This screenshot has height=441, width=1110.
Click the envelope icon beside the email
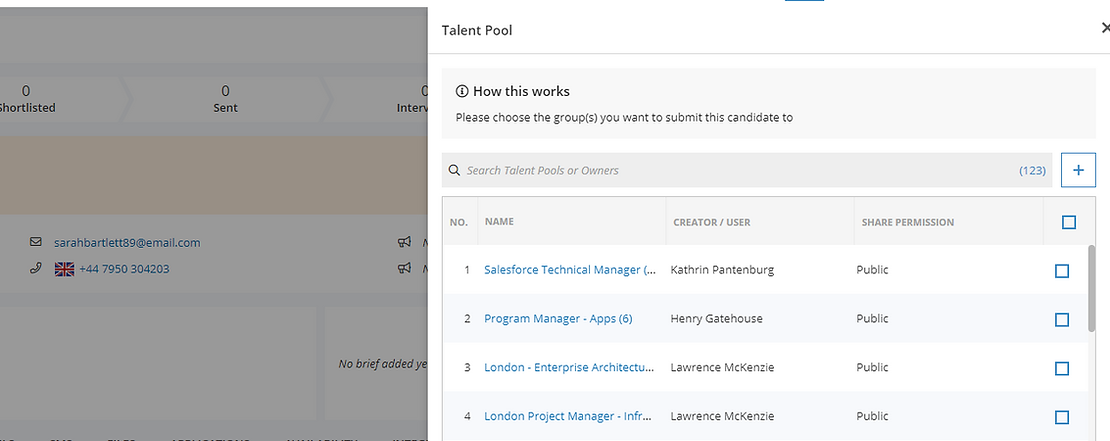[36, 242]
